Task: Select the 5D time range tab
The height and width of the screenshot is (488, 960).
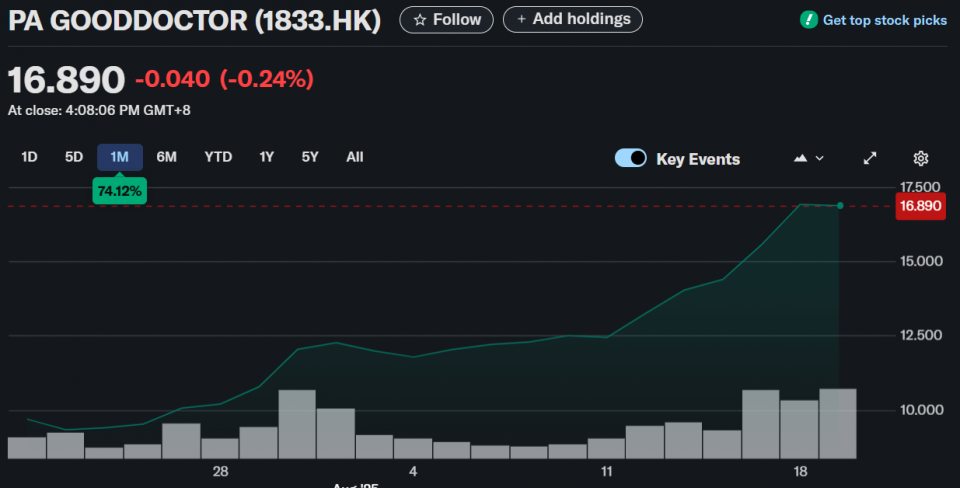Action: 74,157
